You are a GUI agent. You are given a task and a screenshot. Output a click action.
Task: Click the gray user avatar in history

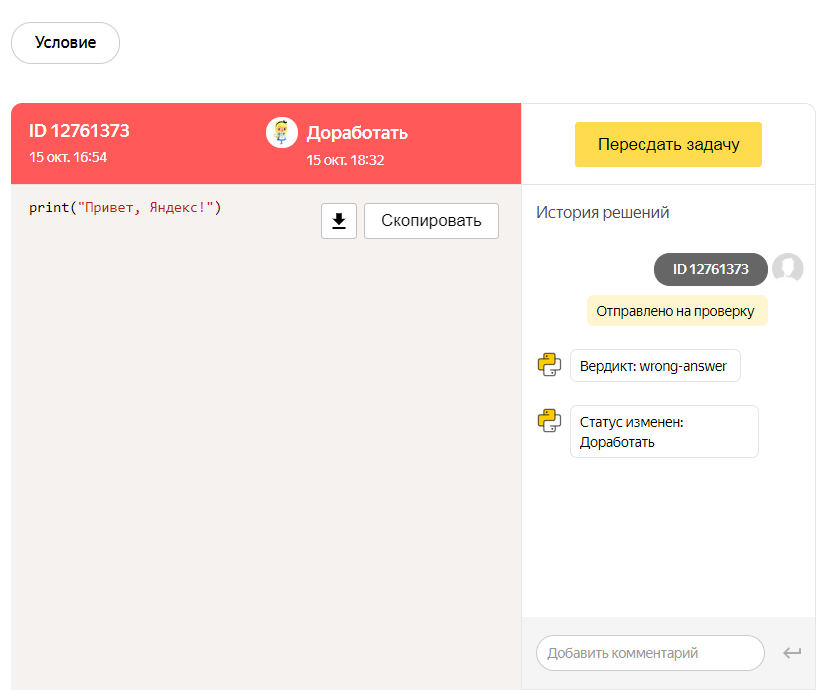[x=788, y=268]
